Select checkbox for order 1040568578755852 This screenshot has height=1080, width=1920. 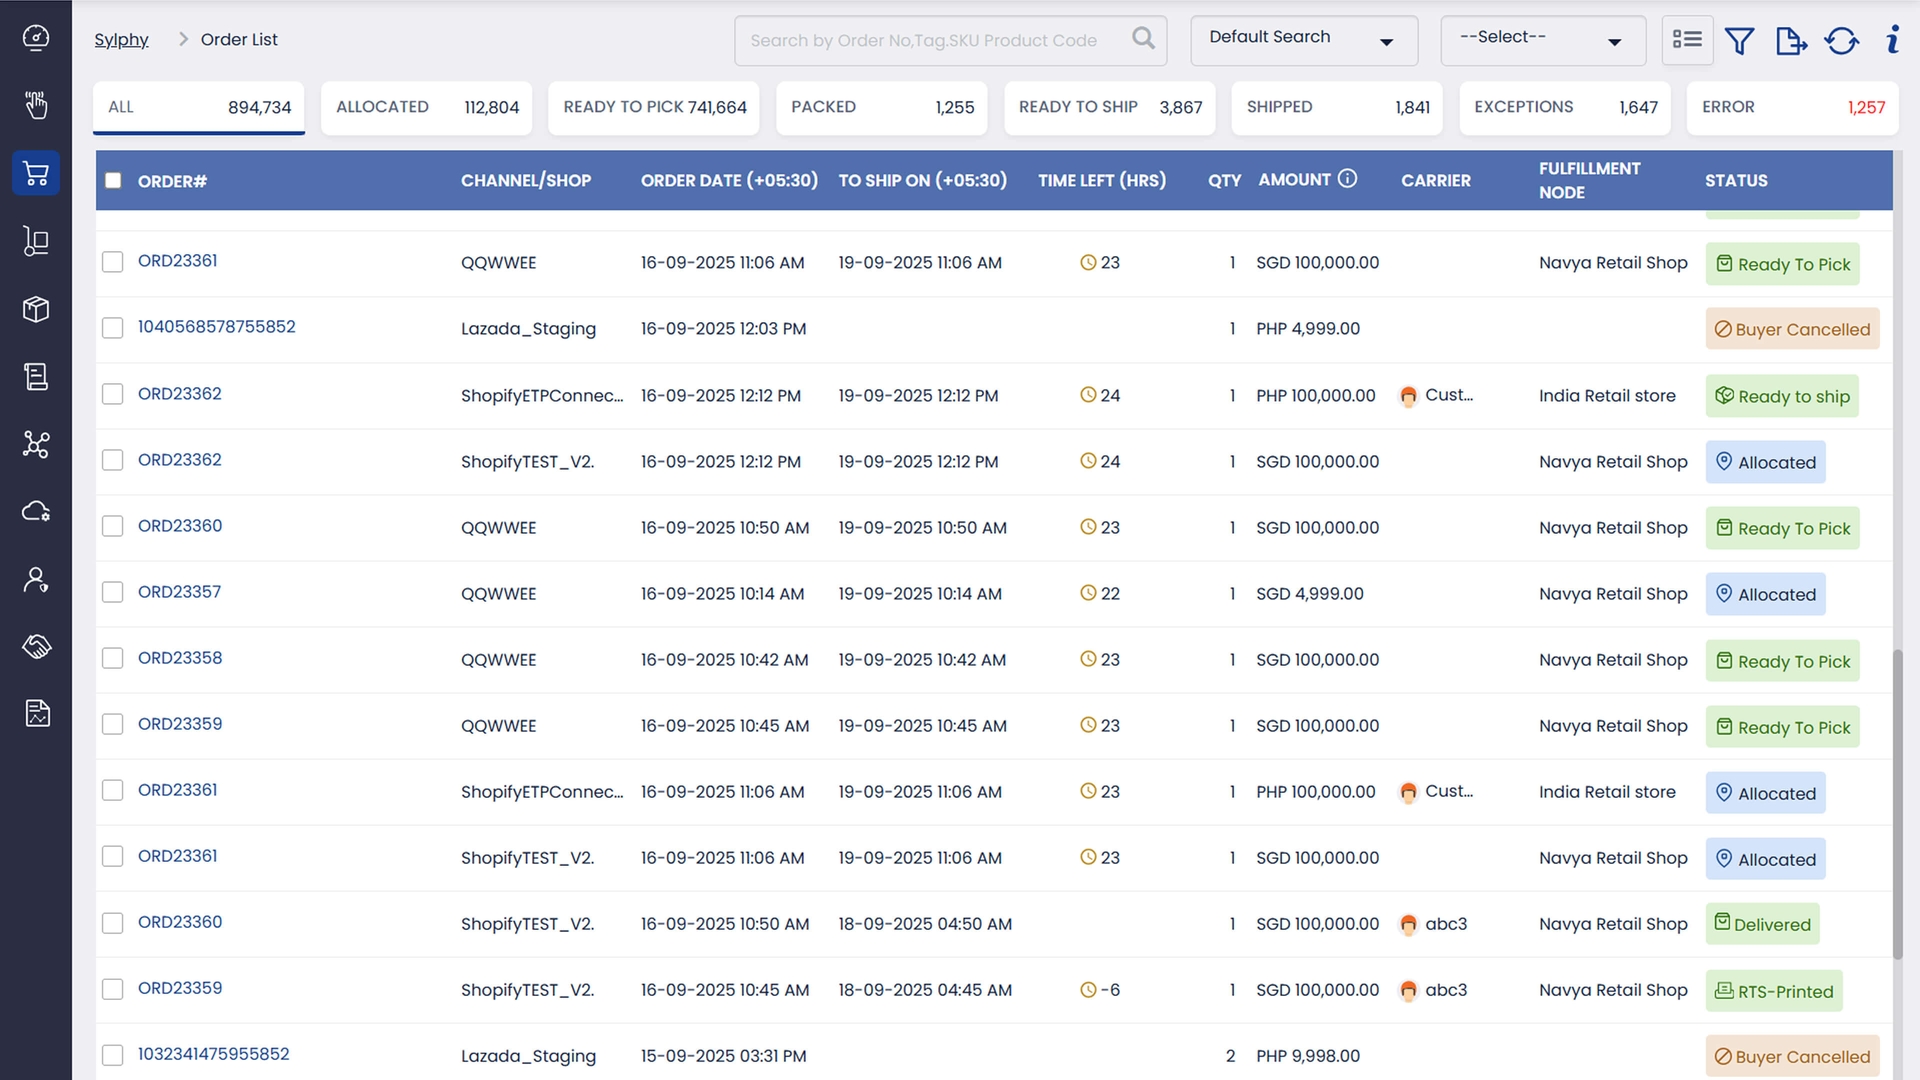113,328
